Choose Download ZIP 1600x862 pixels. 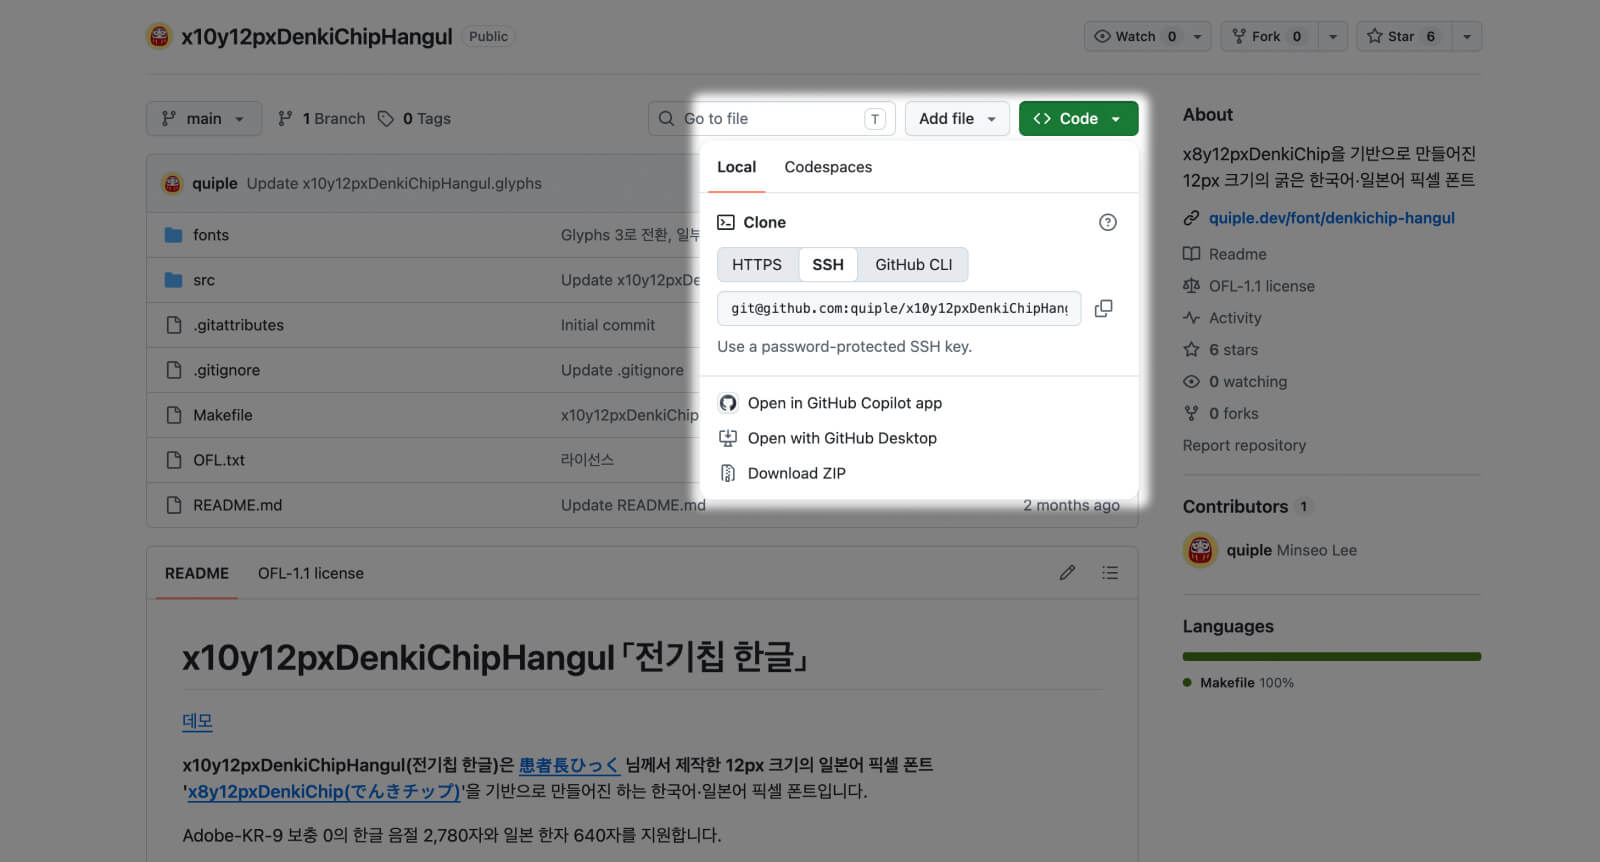(797, 473)
